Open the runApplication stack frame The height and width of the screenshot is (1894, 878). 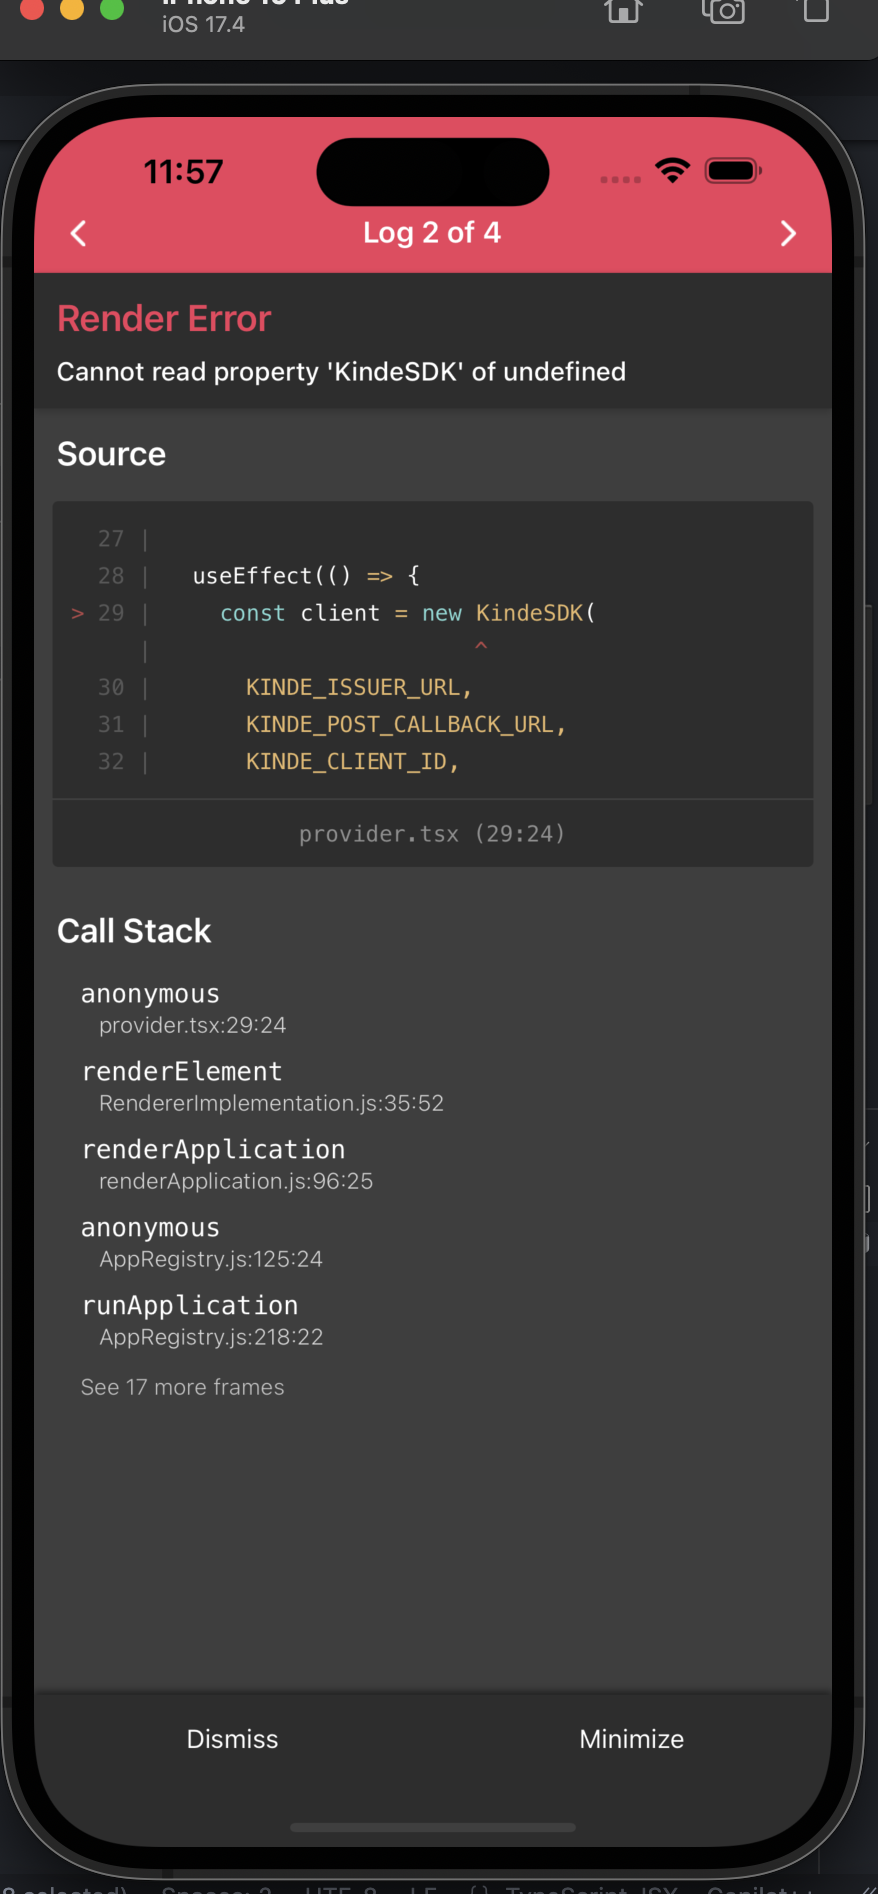coord(202,1320)
